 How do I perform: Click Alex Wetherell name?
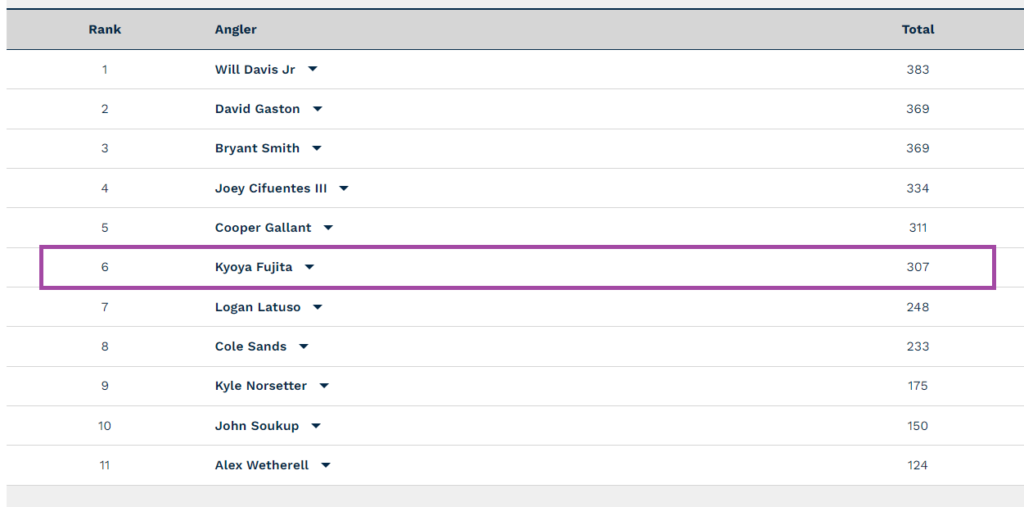point(262,465)
